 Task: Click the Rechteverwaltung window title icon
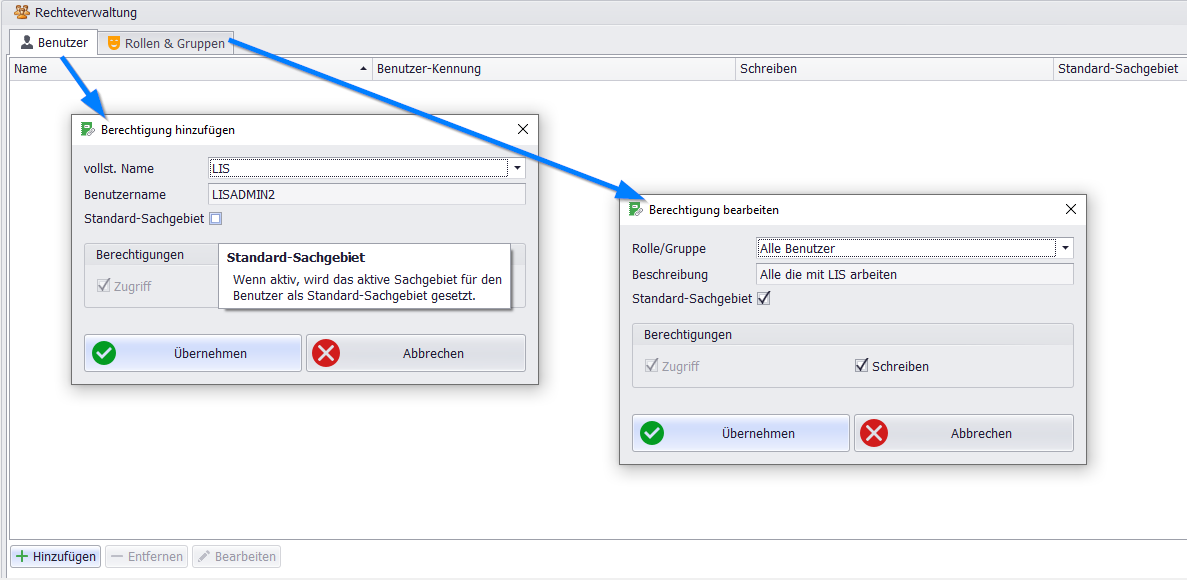[21, 13]
